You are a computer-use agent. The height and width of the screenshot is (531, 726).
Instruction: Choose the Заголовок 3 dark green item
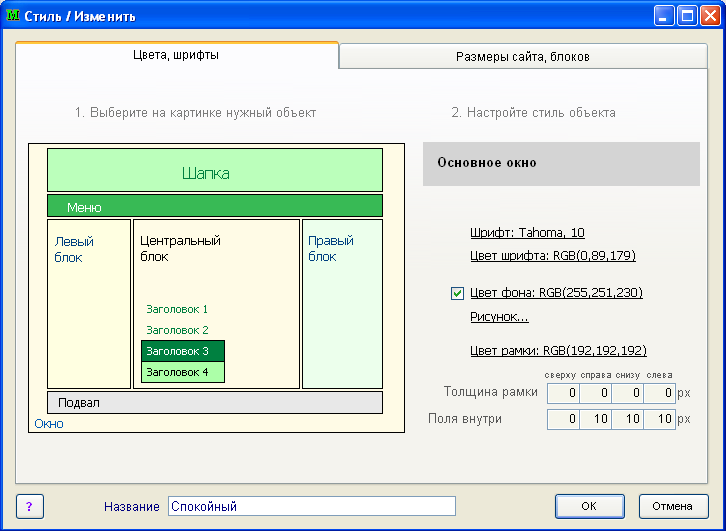[183, 351]
